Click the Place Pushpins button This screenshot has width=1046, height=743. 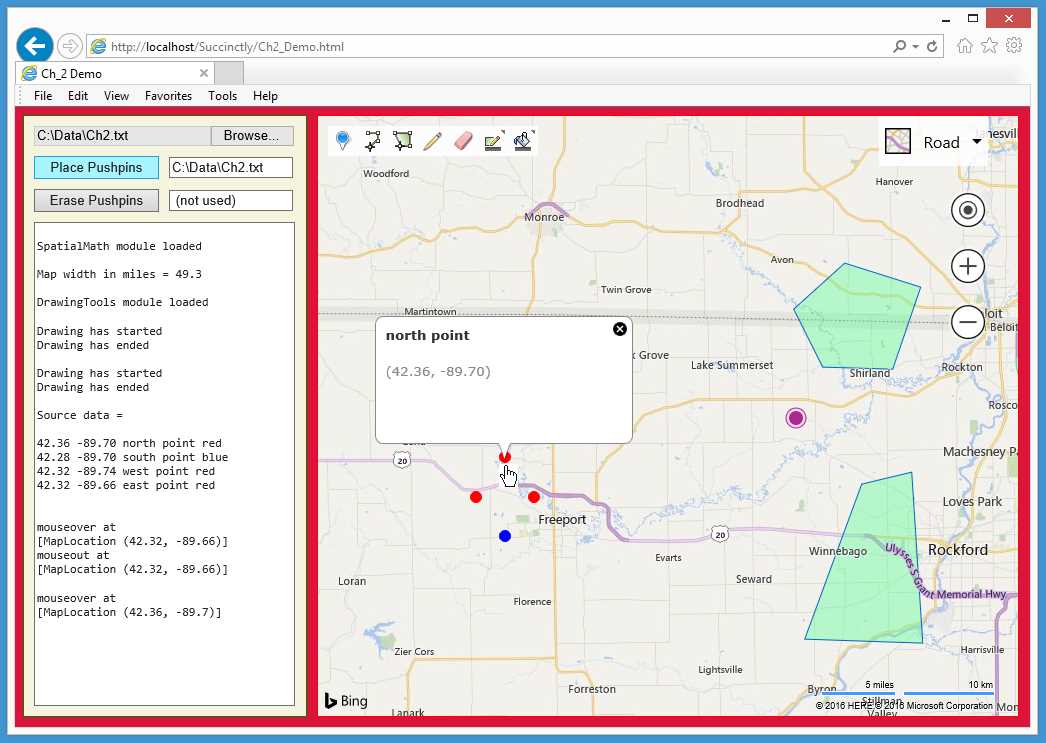click(96, 167)
